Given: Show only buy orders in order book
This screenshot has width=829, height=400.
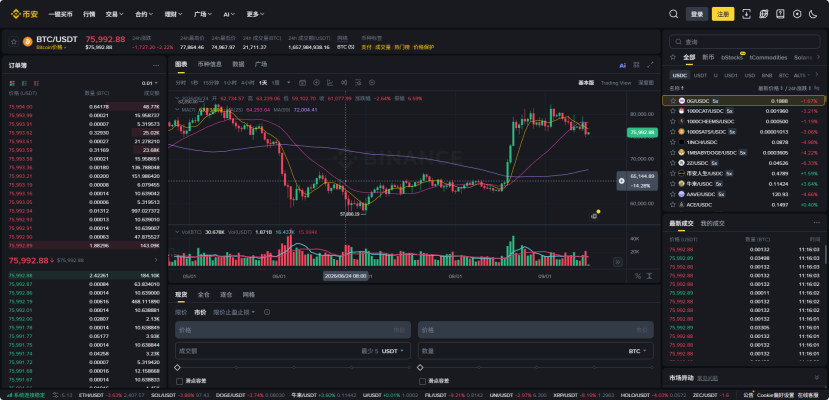Looking at the screenshot, I should click(x=24, y=83).
